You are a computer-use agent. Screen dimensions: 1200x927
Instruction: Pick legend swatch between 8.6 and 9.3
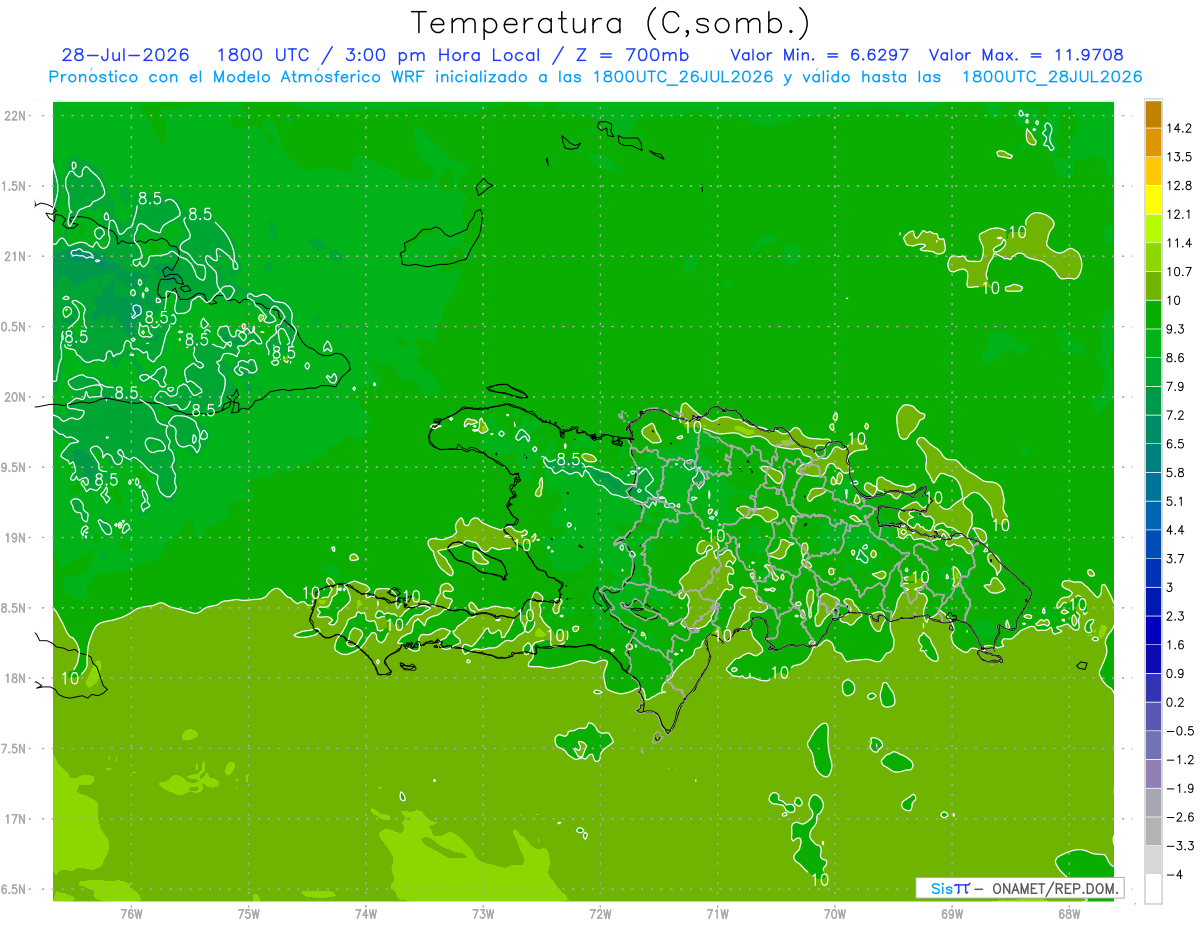point(1153,343)
